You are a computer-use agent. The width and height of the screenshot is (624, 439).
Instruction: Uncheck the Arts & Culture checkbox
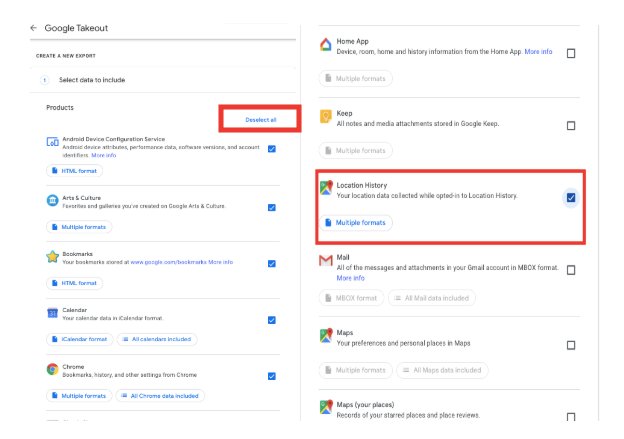coord(272,207)
